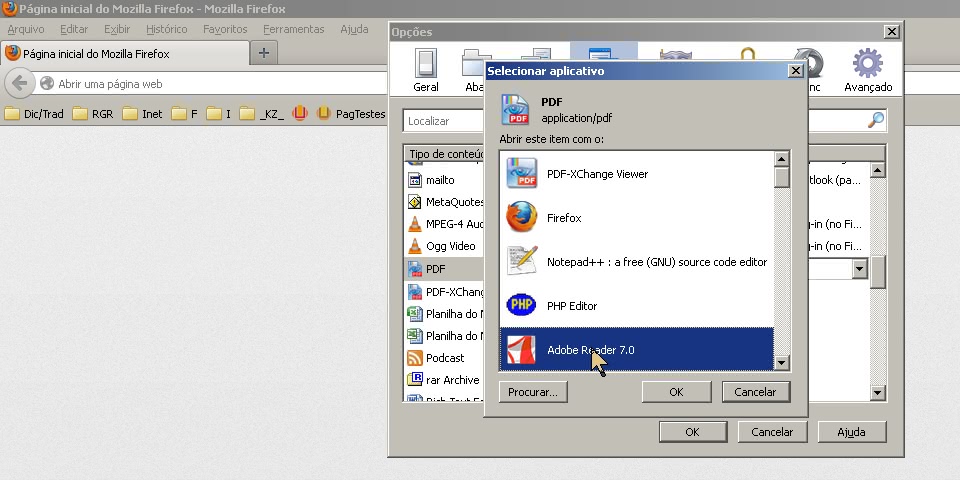Select PHP Editor in the list
Screen dimensions: 960x480
click(571, 306)
